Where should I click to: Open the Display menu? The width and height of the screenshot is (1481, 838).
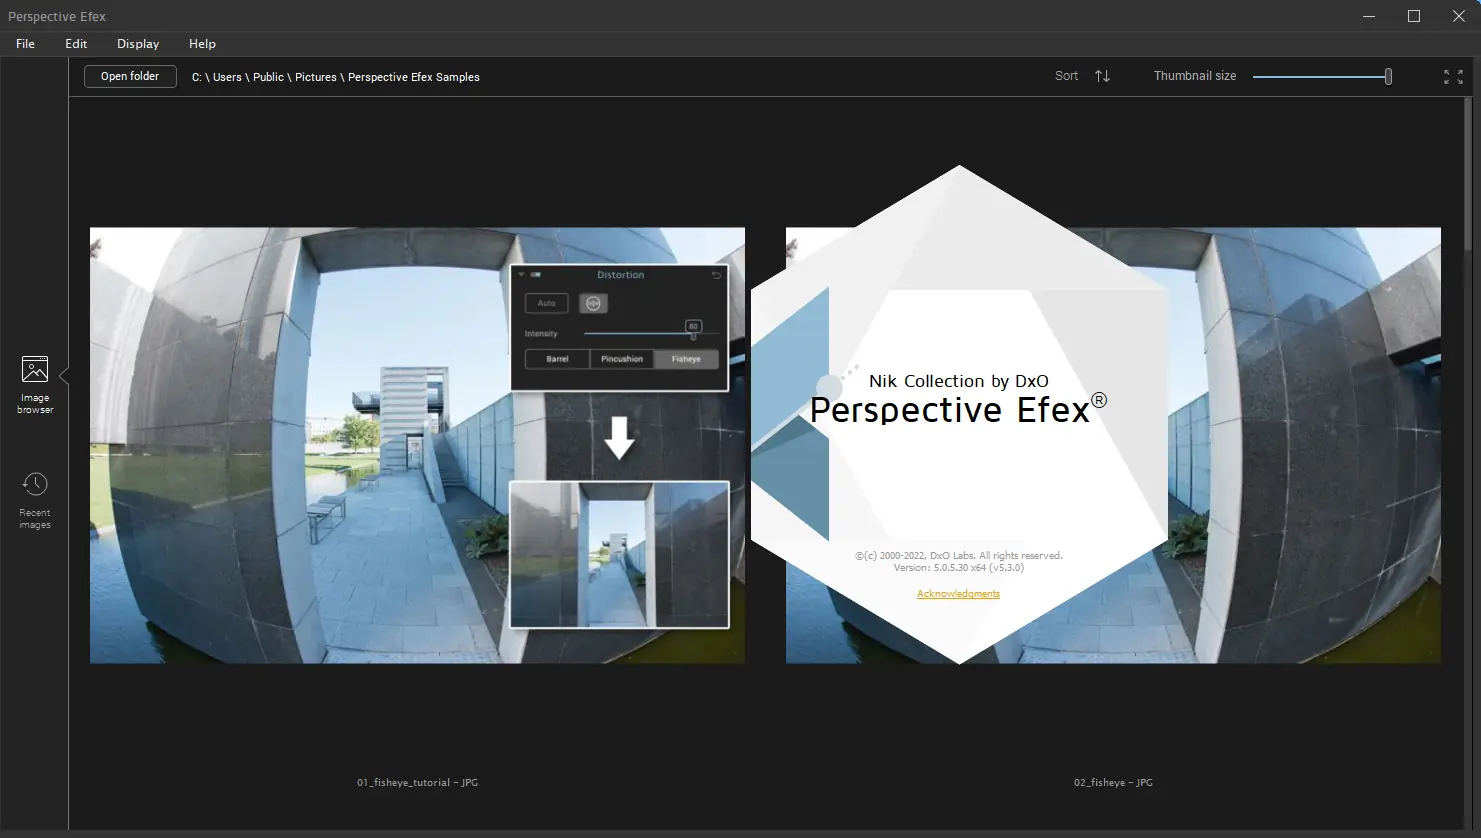pos(138,44)
